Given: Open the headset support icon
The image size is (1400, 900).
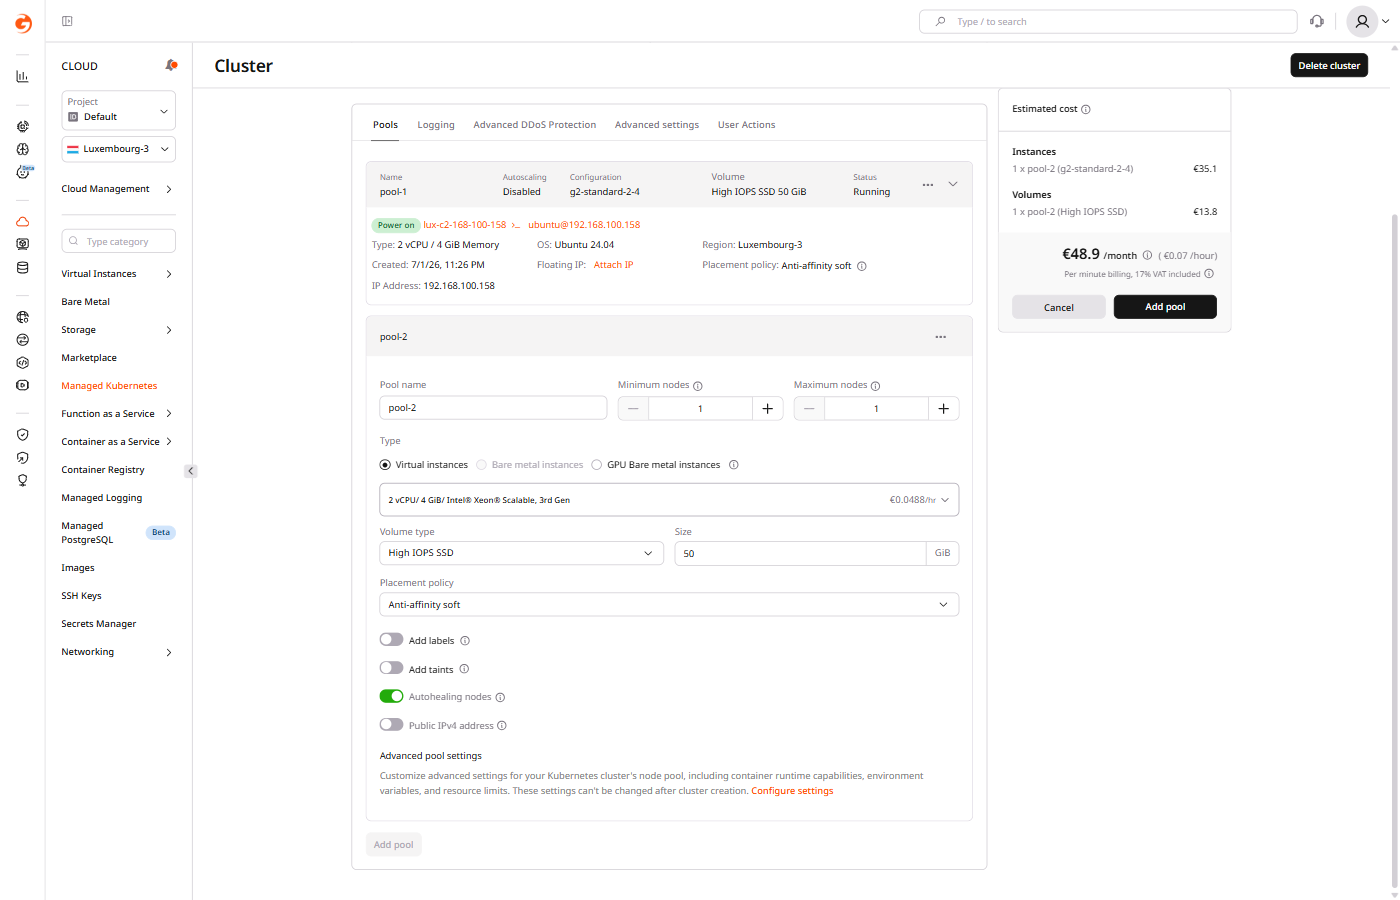Looking at the screenshot, I should [x=1317, y=21].
